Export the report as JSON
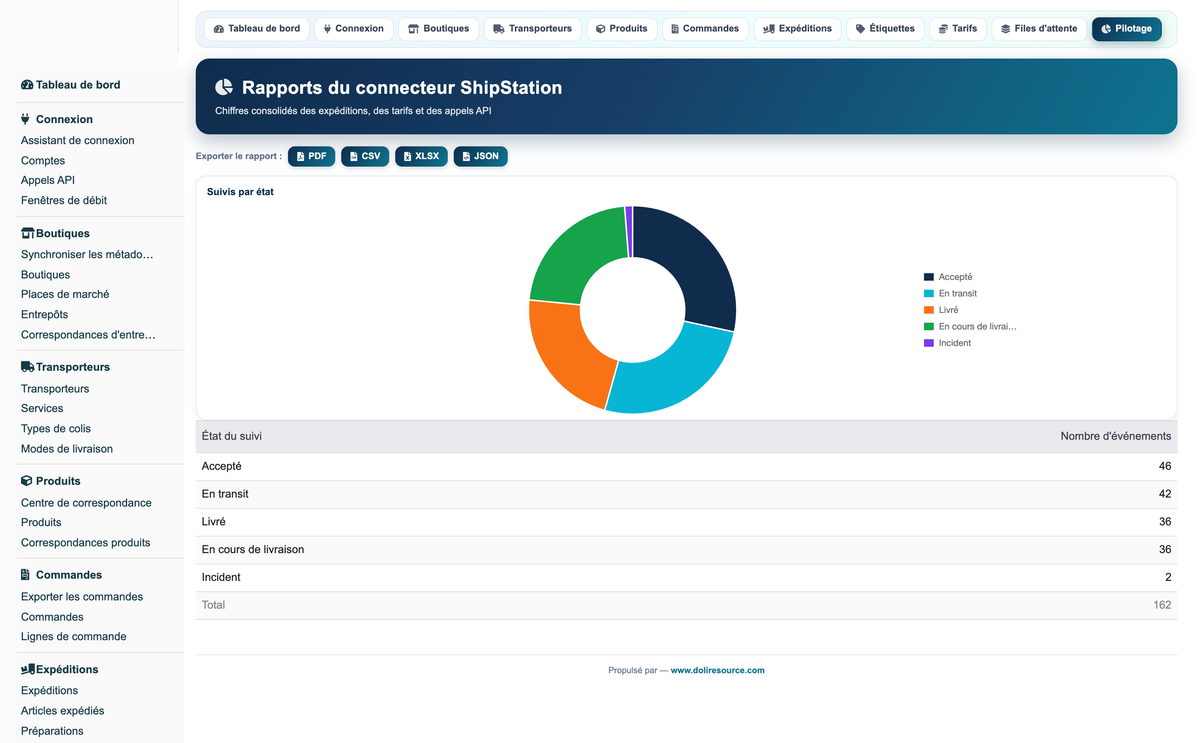Image resolution: width=1200 pixels, height=743 pixels. (481, 156)
